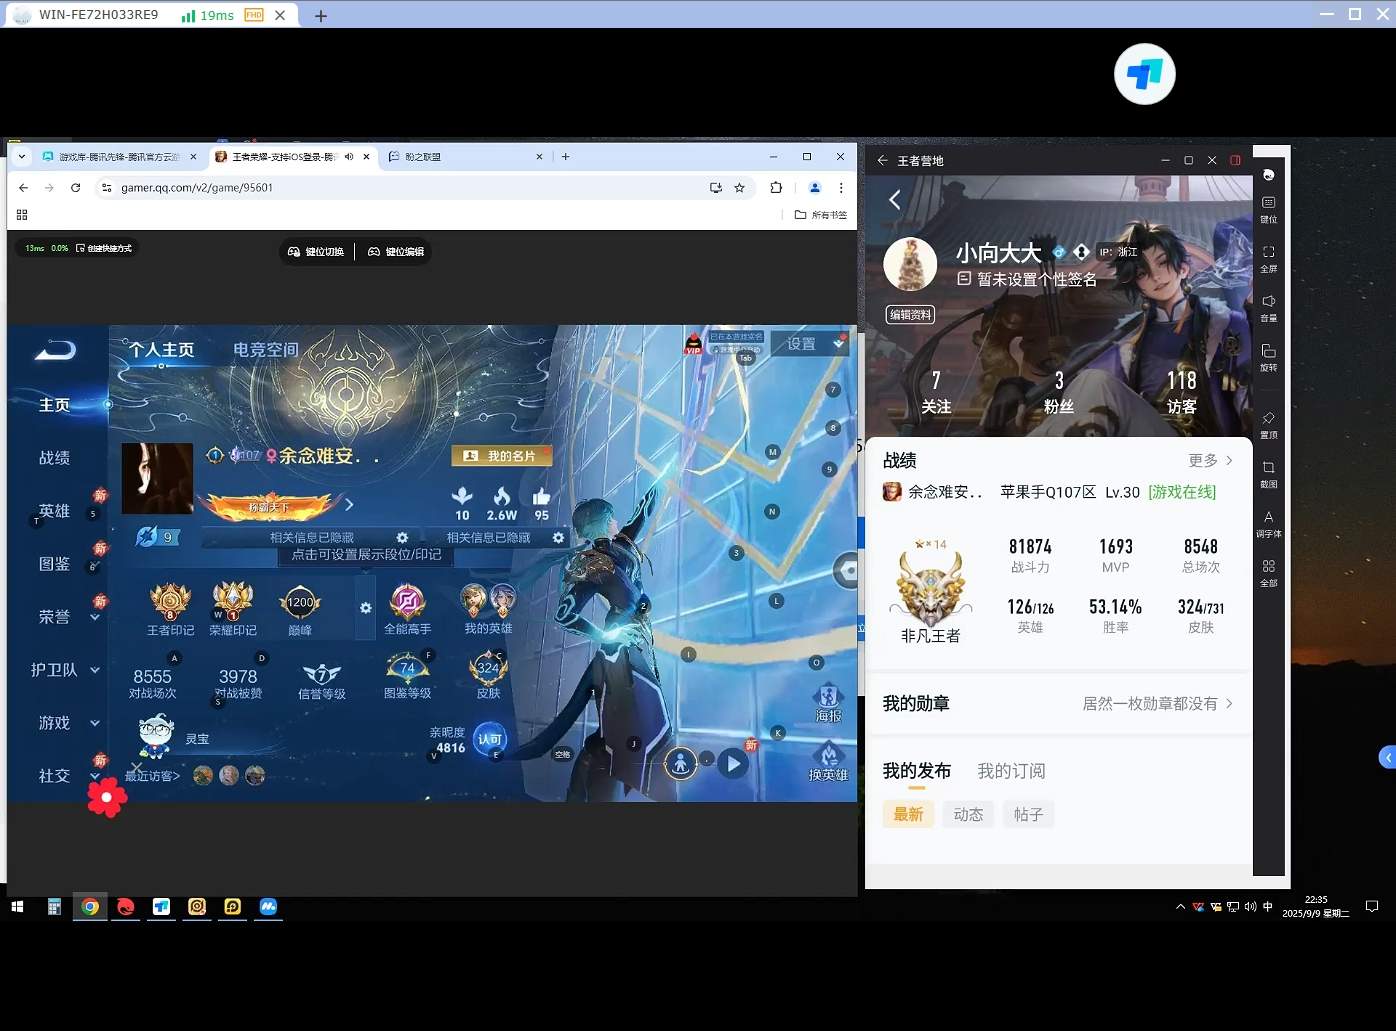This screenshot has width=1396, height=1031.
Task: Open 战绩 in game sidebar
Action: pos(54,458)
